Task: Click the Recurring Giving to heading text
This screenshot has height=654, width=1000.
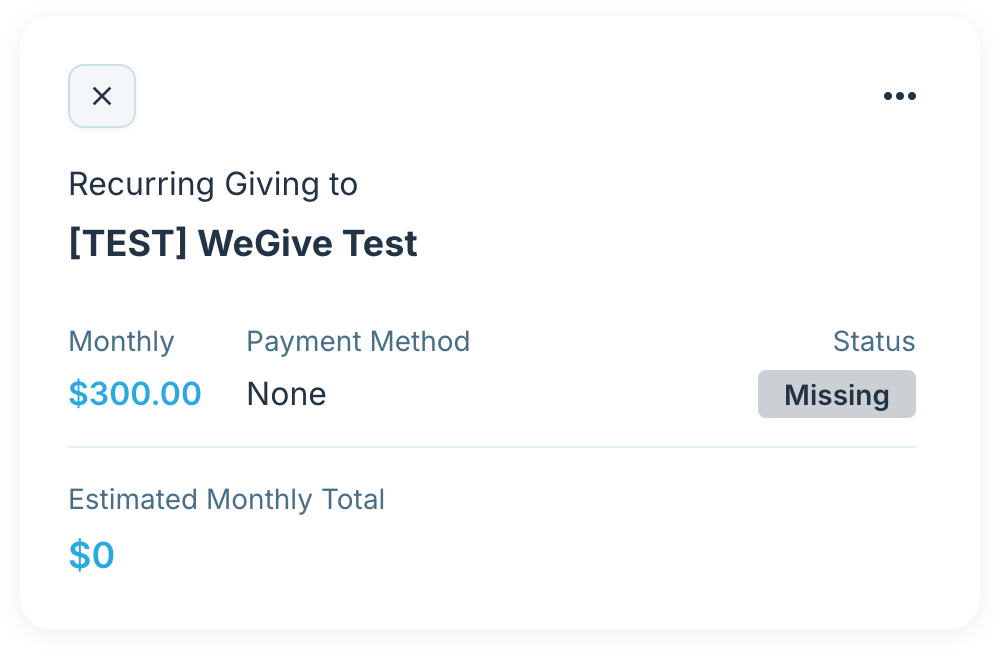Action: [x=213, y=184]
